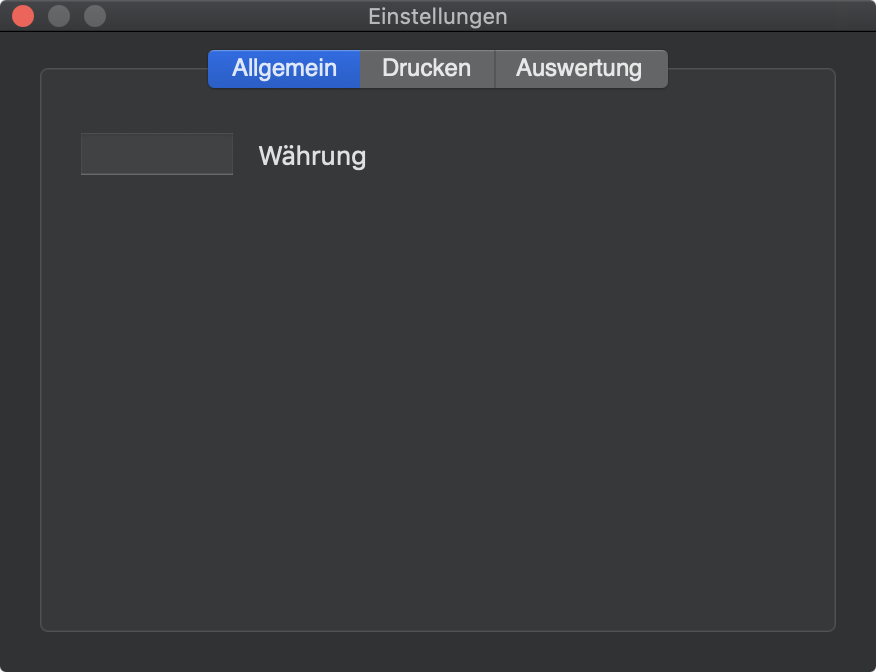Focus the currency text box

157,154
